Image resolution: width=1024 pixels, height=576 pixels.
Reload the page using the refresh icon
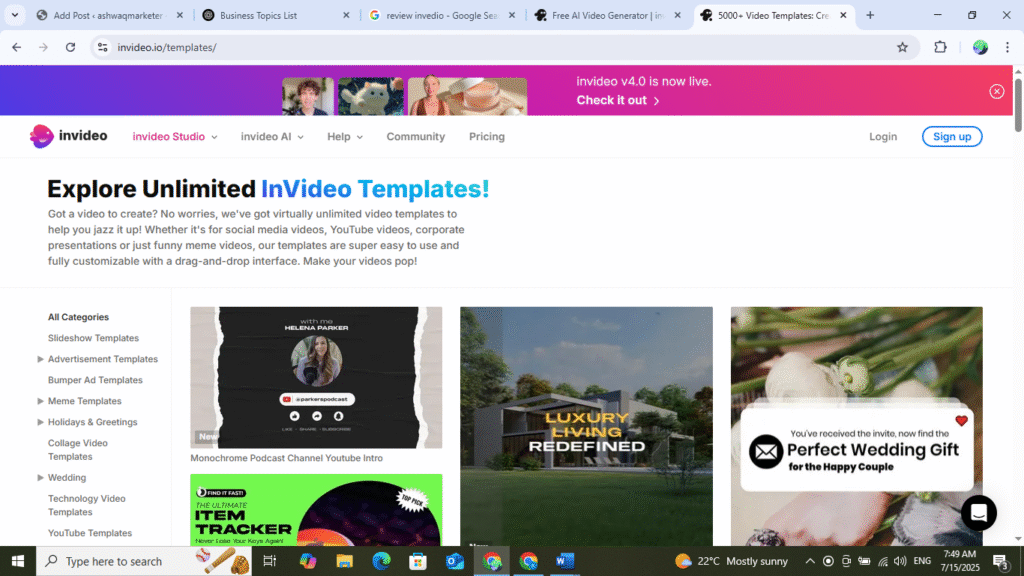click(x=70, y=47)
